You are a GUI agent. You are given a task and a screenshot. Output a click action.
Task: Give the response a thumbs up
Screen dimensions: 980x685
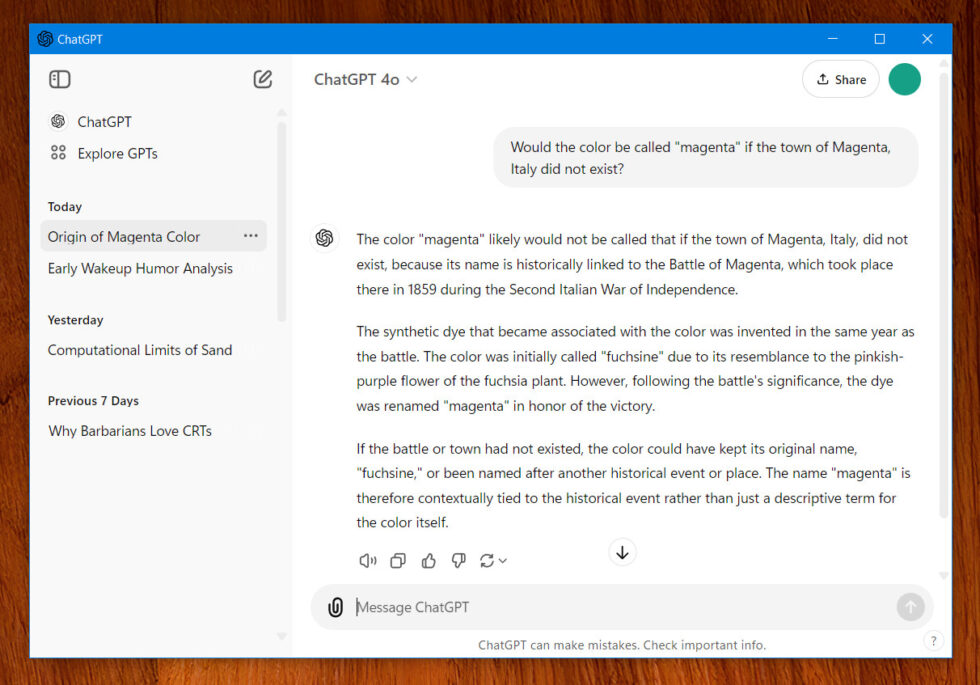[x=428, y=561]
